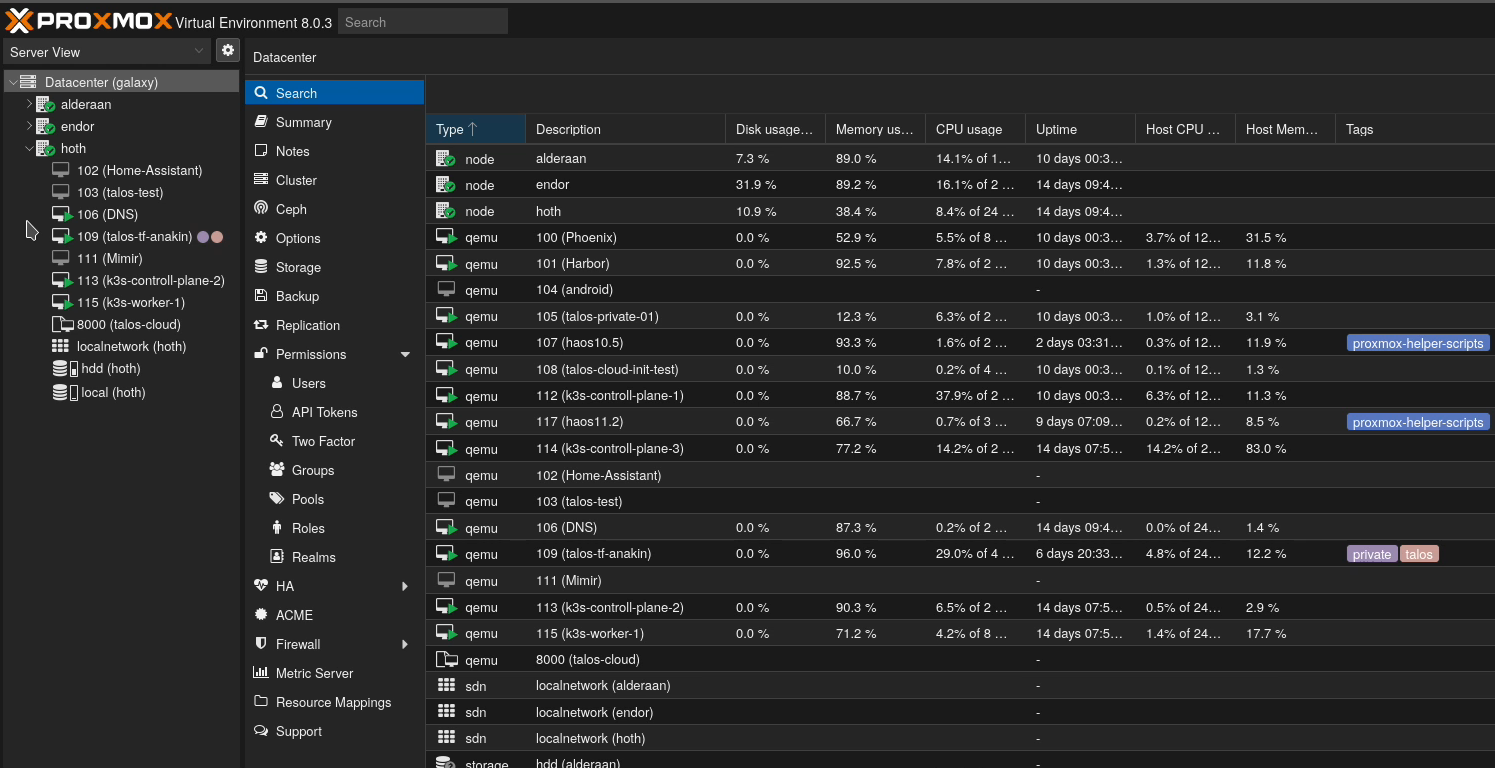Select 102 (Home-Assistant) in the tree
The image size is (1495, 768).
[121, 170]
